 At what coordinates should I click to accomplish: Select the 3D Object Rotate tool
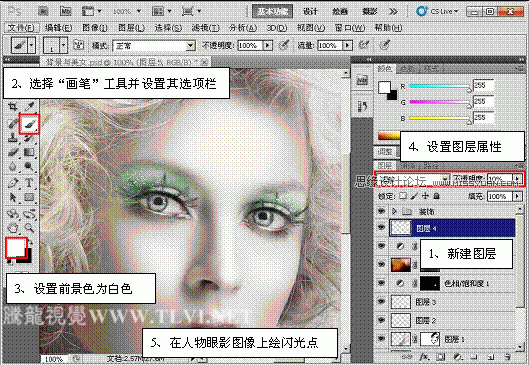click(13, 214)
